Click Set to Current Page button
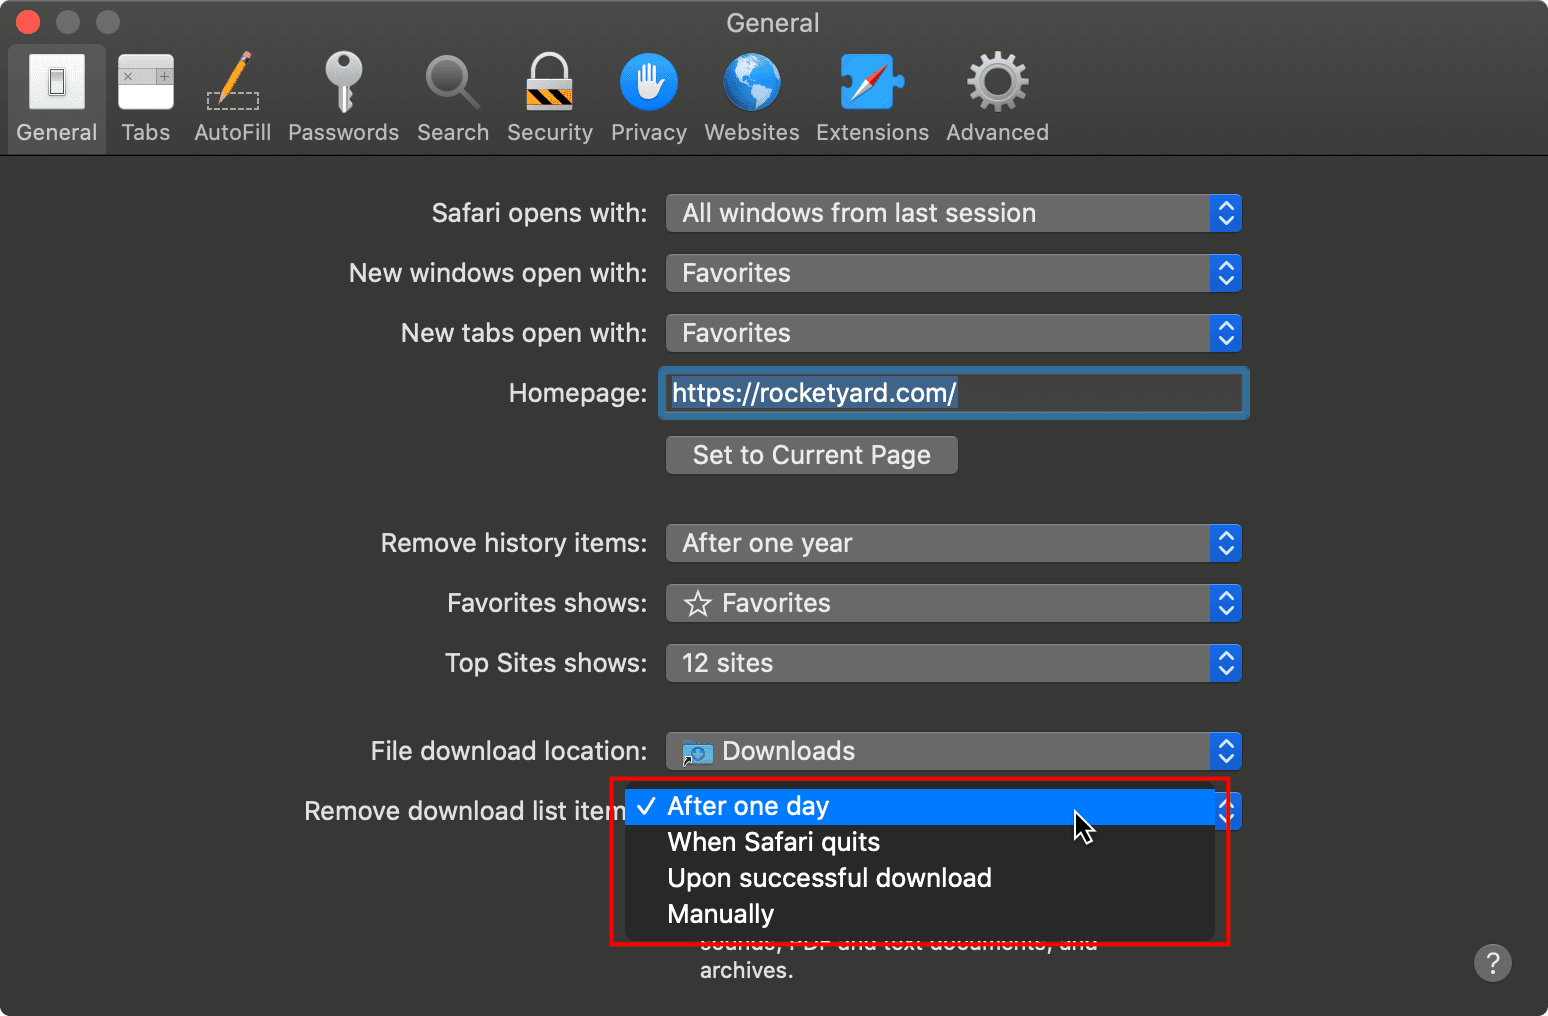Image resolution: width=1548 pixels, height=1016 pixels. (811, 455)
